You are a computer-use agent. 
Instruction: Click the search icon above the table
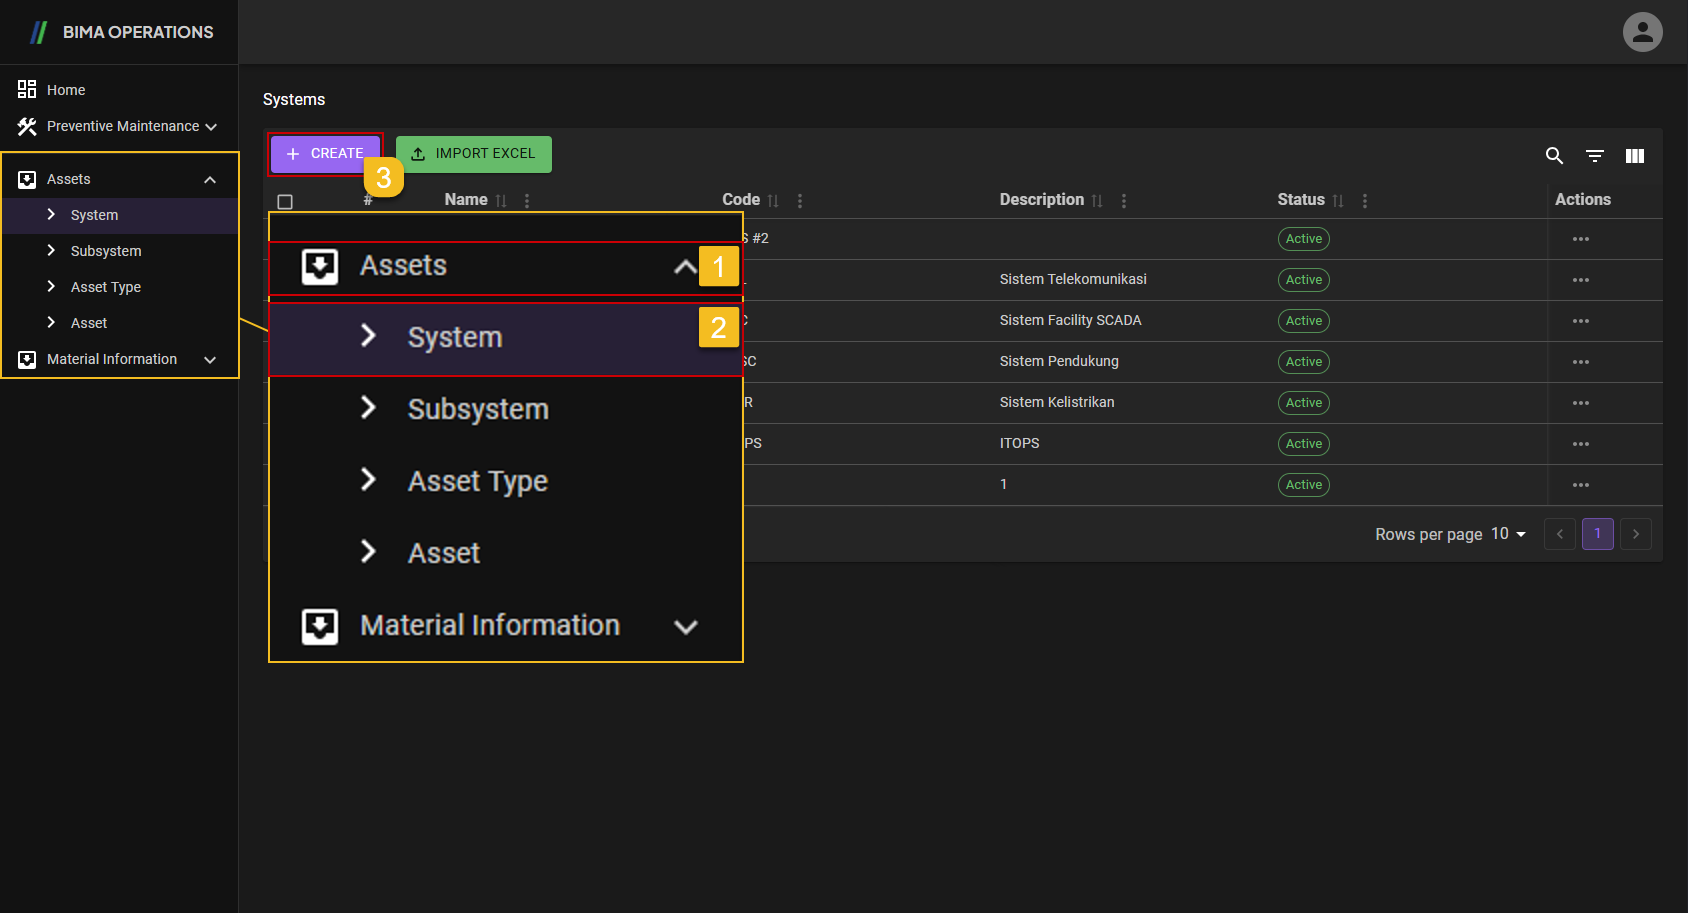[1554, 156]
